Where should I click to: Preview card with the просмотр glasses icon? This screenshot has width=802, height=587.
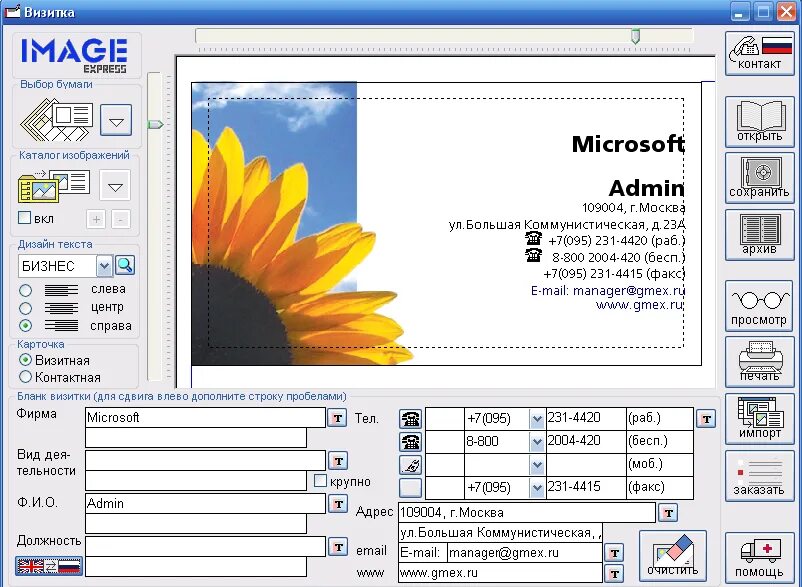click(x=760, y=306)
